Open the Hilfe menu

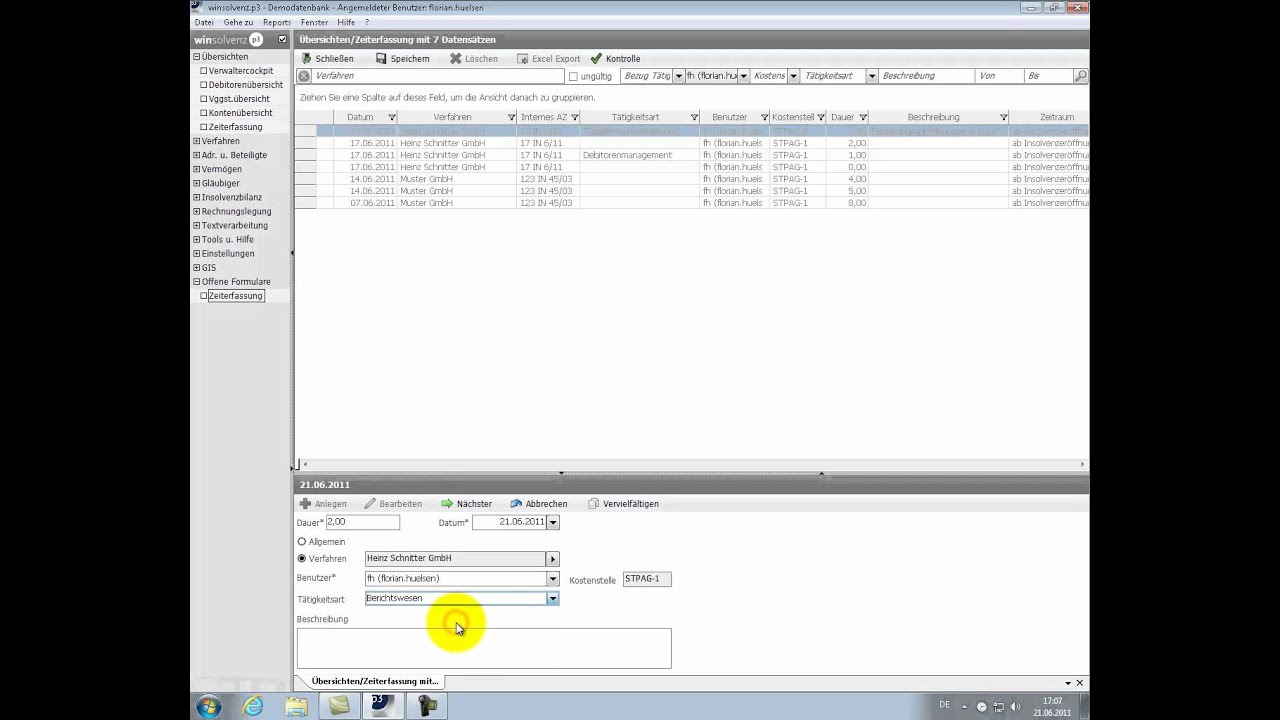click(x=346, y=22)
